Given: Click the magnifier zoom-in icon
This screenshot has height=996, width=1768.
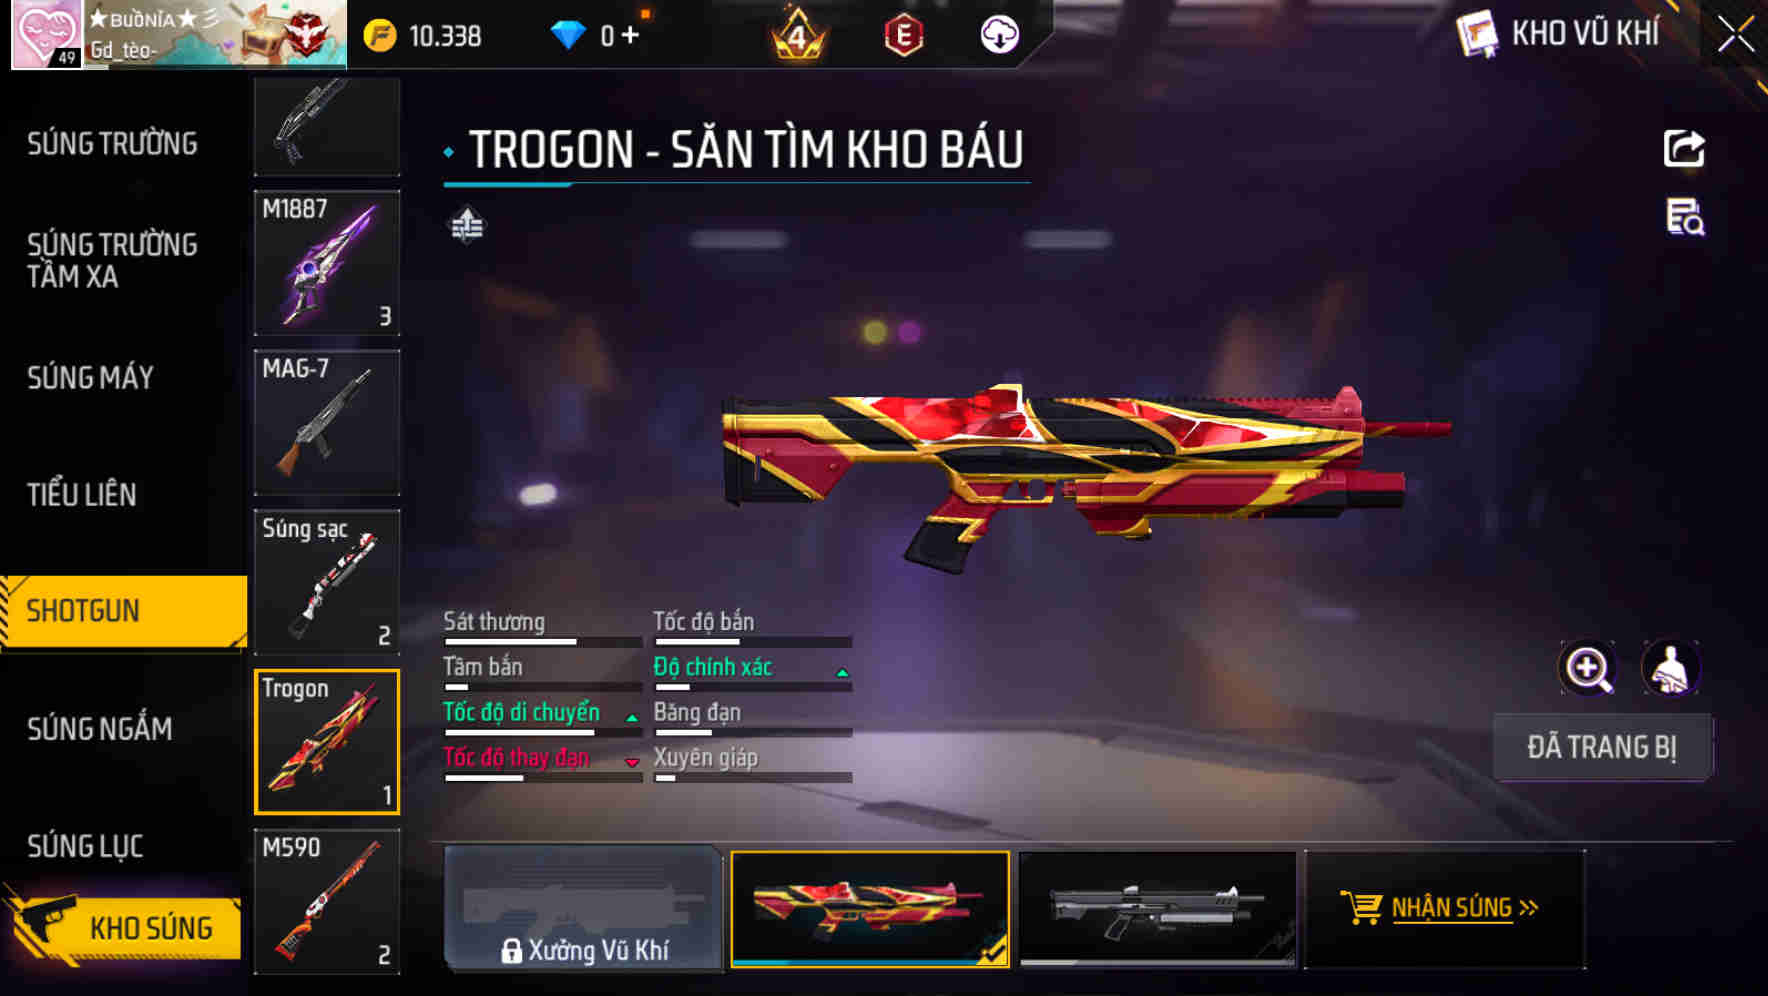Looking at the screenshot, I should (1588, 668).
